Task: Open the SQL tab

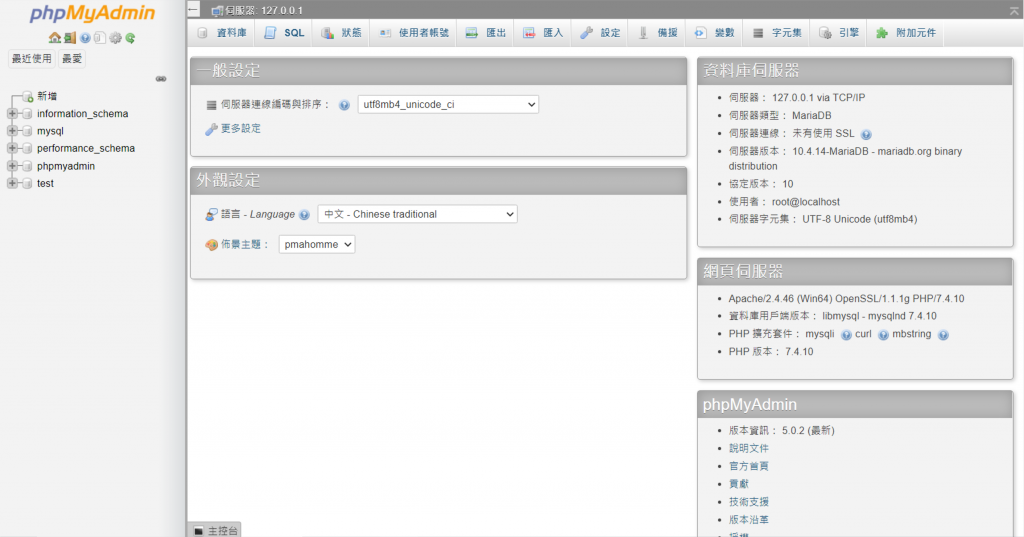Action: coord(284,33)
